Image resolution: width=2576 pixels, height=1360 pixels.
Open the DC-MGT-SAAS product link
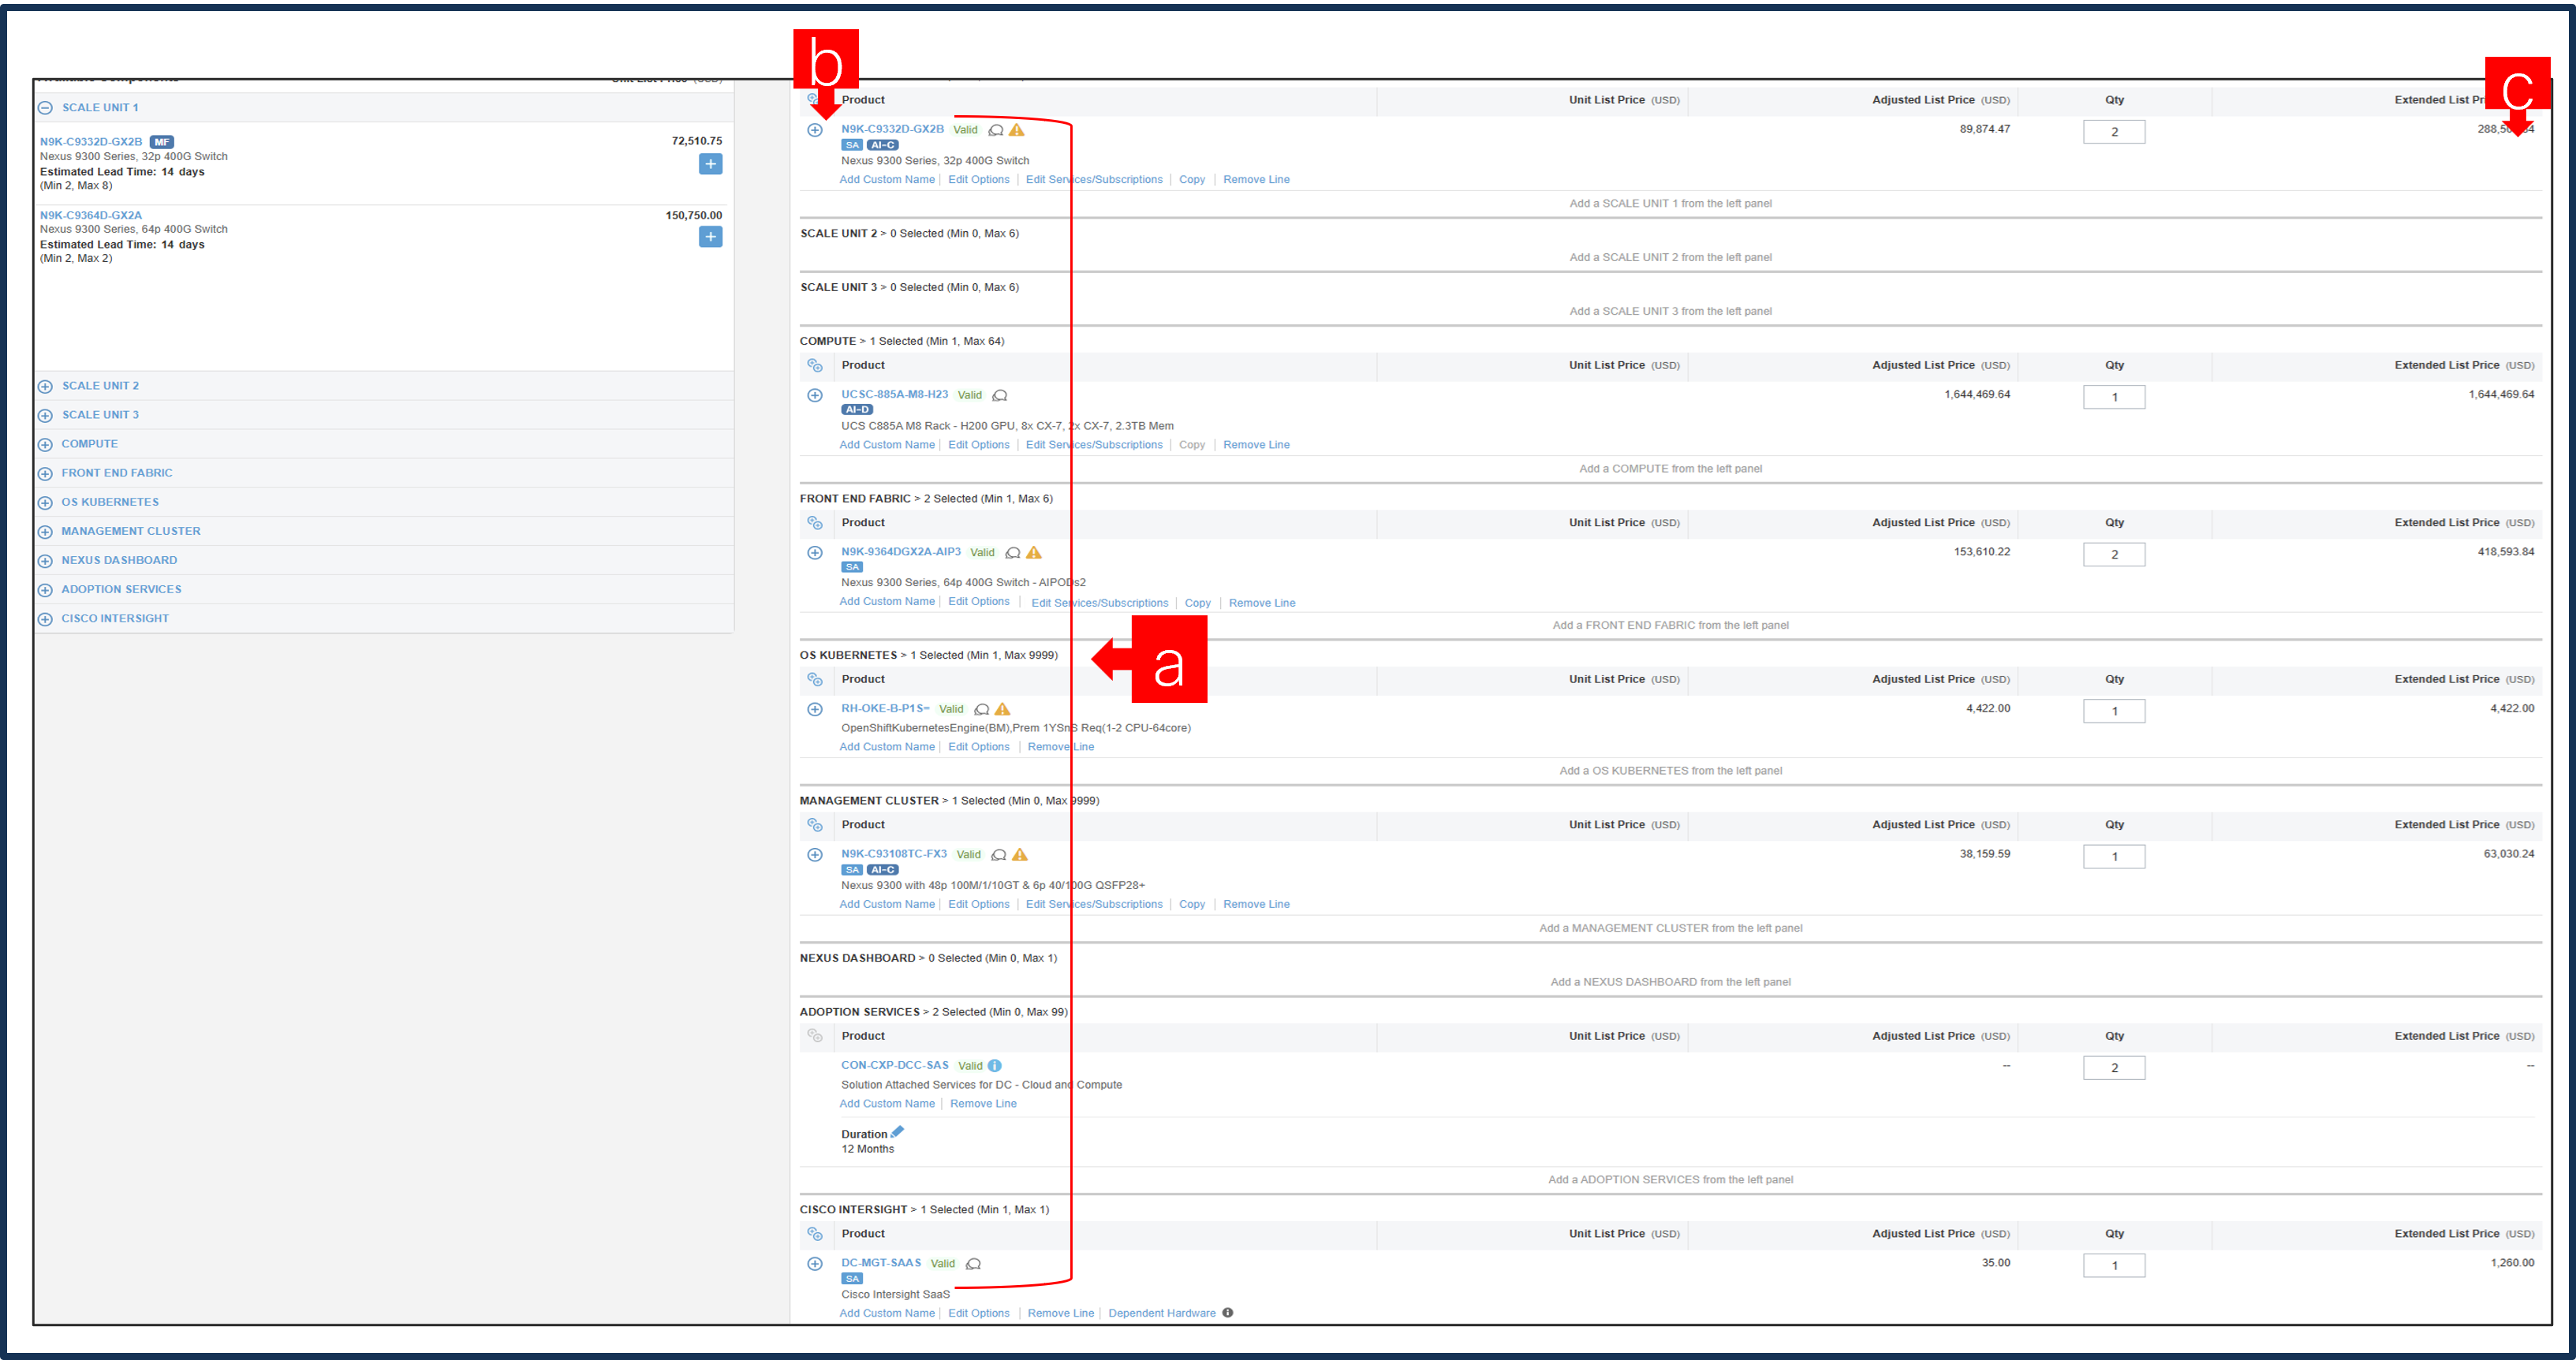[881, 1263]
